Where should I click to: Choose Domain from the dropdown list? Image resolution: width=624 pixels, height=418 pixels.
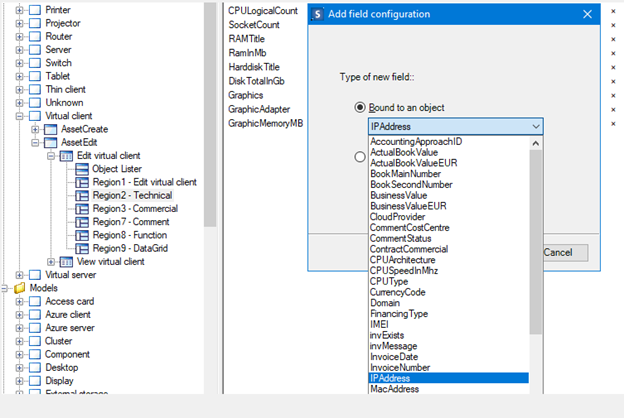[x=449, y=303]
